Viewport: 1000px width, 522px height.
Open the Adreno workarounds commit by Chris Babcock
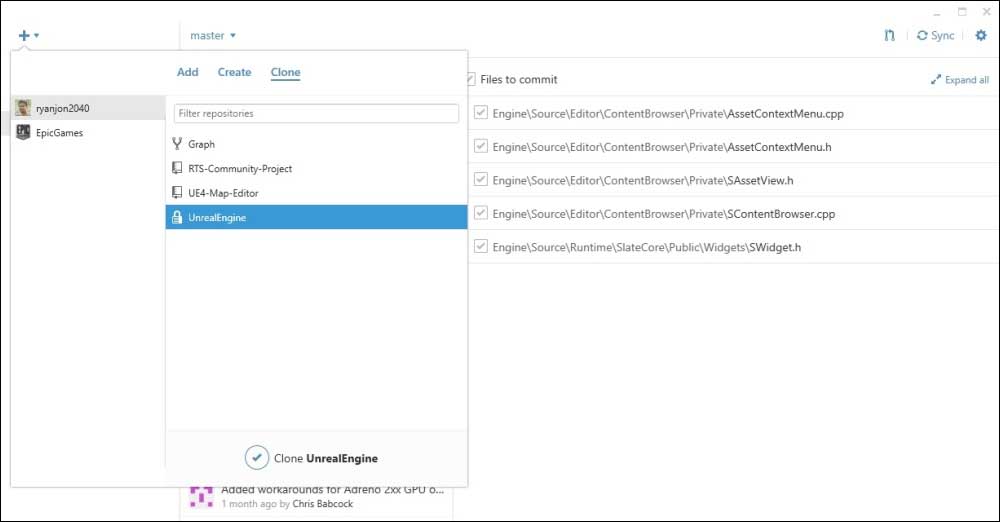[316, 499]
